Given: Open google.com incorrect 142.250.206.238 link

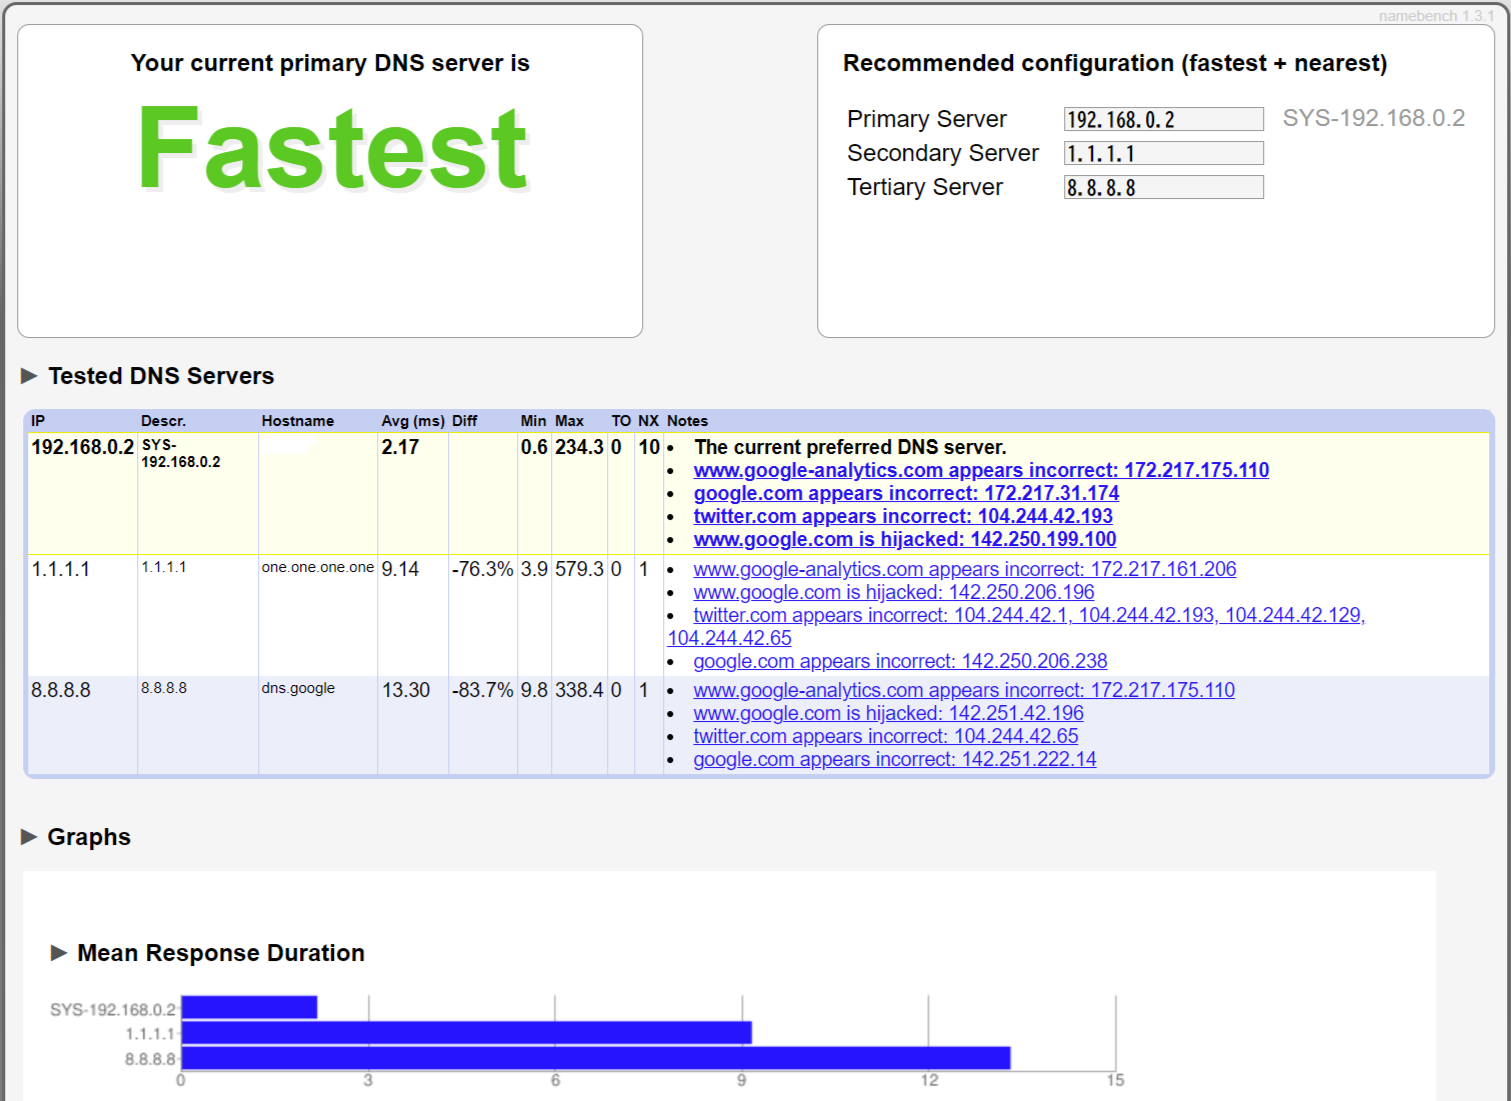Looking at the screenshot, I should click(900, 661).
